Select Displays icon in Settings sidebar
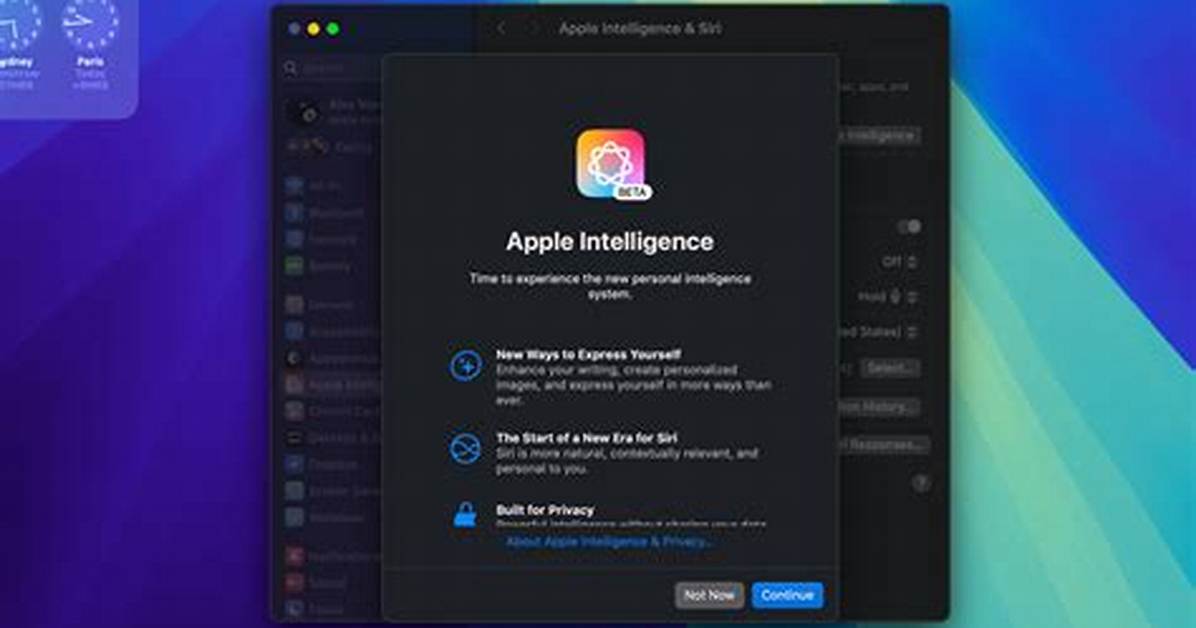1196x628 pixels. pos(294,464)
